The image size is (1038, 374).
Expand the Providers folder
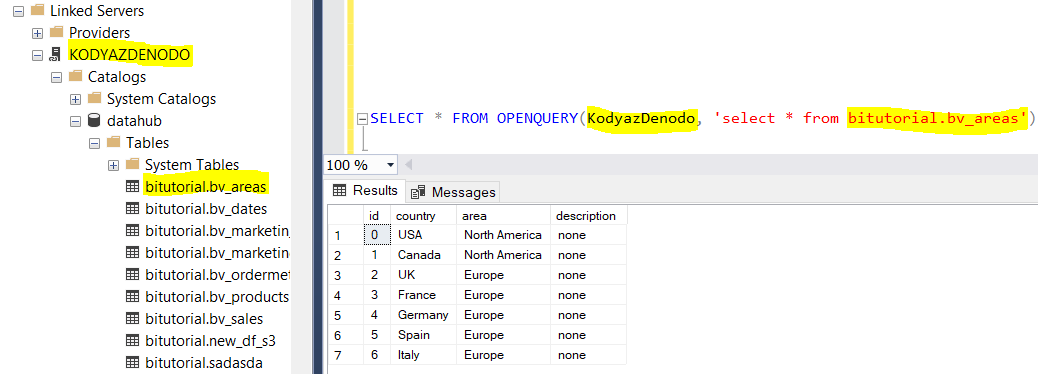click(37, 32)
